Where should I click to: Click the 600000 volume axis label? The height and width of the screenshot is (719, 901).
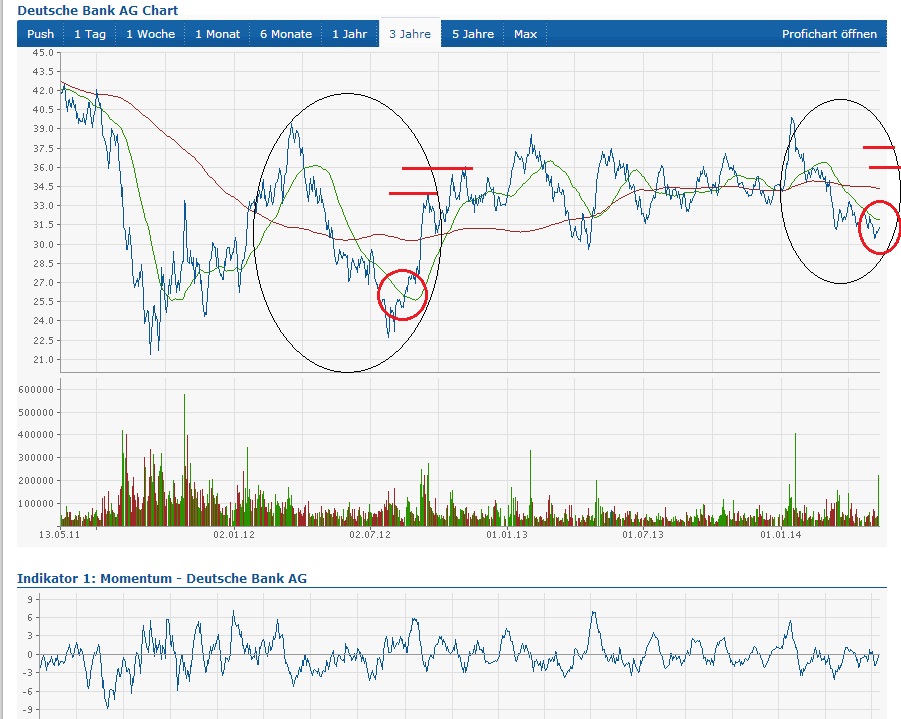click(36, 389)
